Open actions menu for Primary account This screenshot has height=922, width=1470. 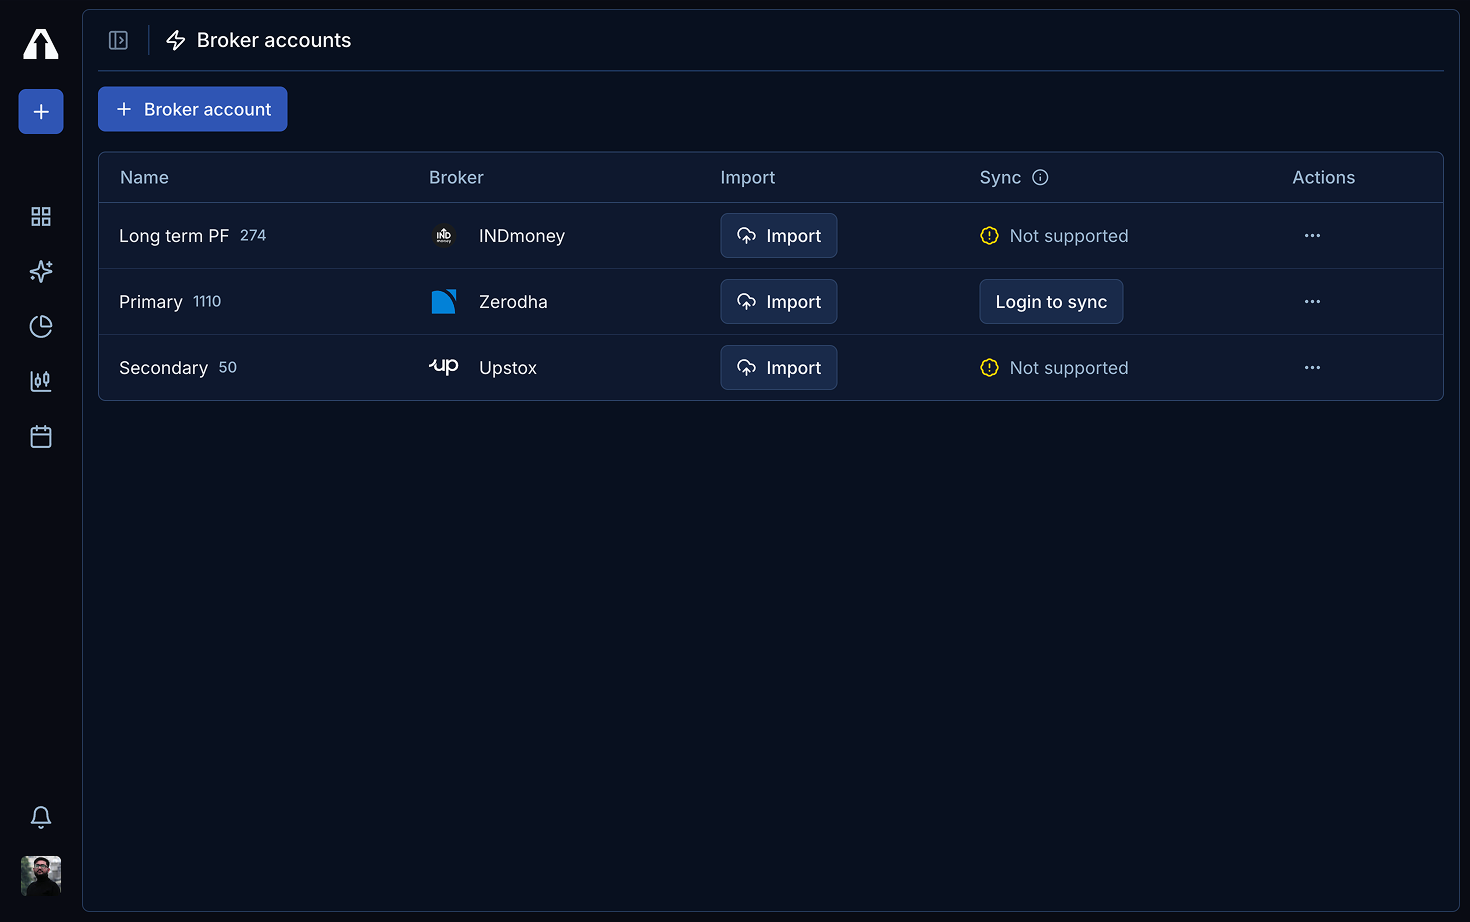(x=1312, y=301)
